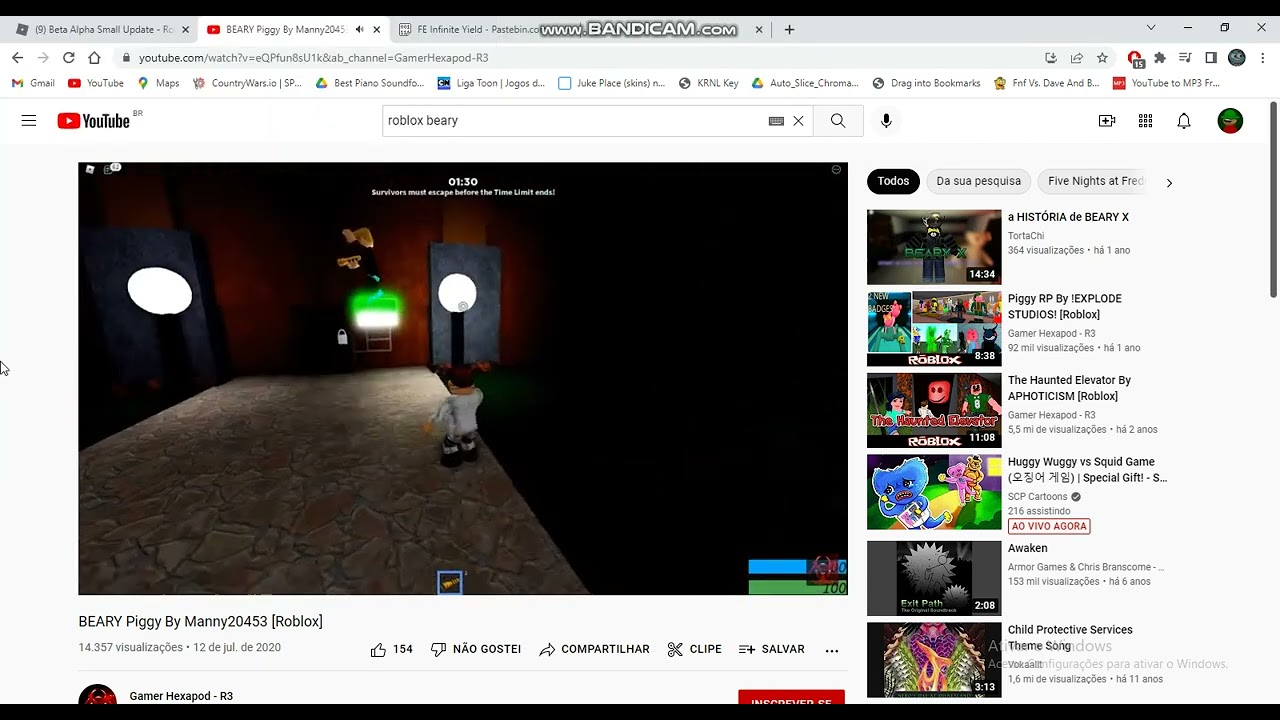The image size is (1280, 720).
Task: Open the browser share page icon
Action: 1077,58
